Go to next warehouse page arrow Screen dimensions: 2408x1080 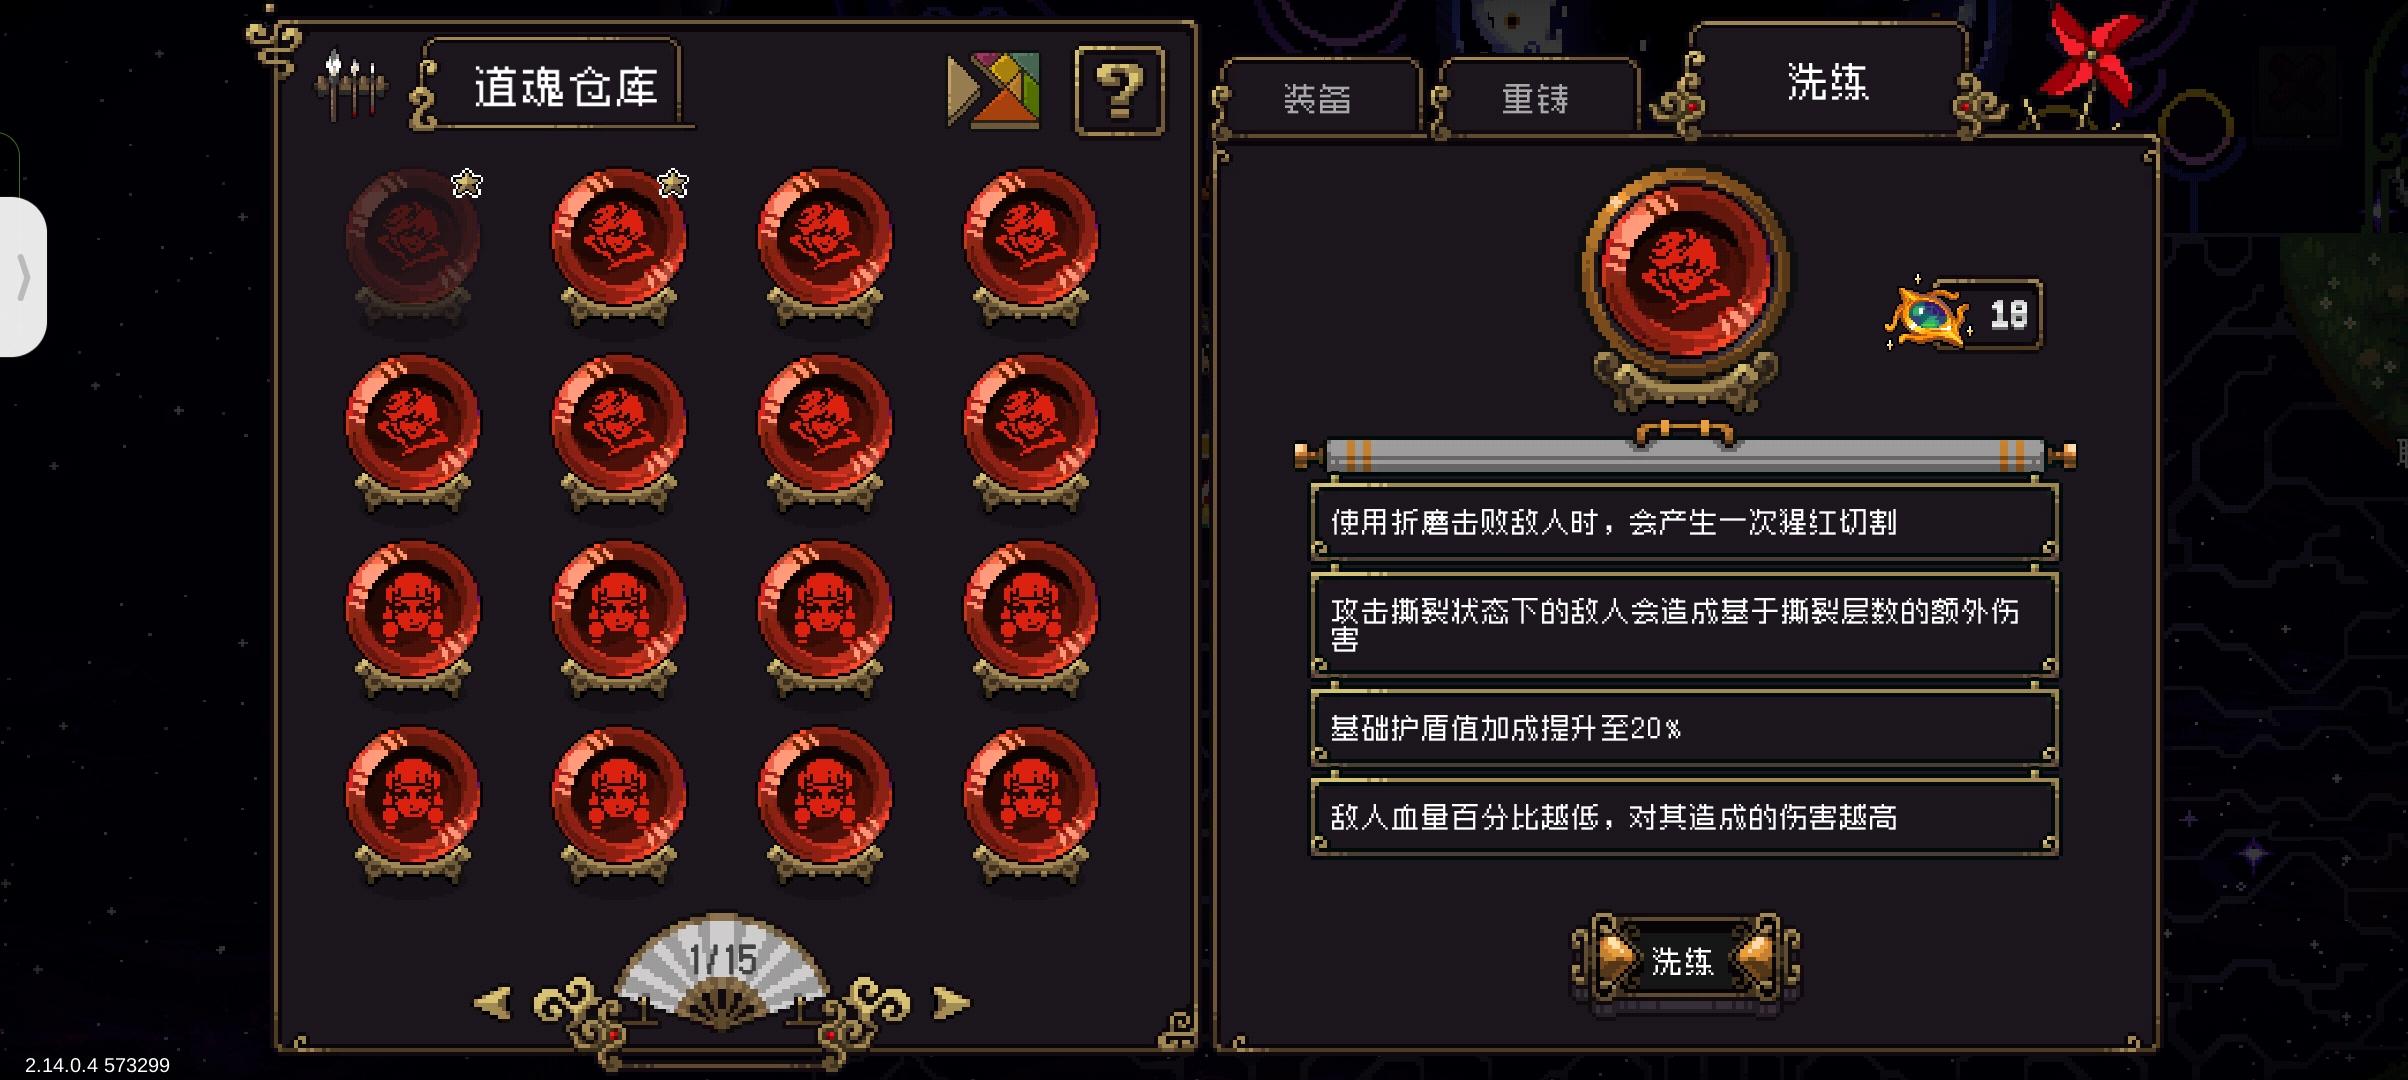[951, 1002]
